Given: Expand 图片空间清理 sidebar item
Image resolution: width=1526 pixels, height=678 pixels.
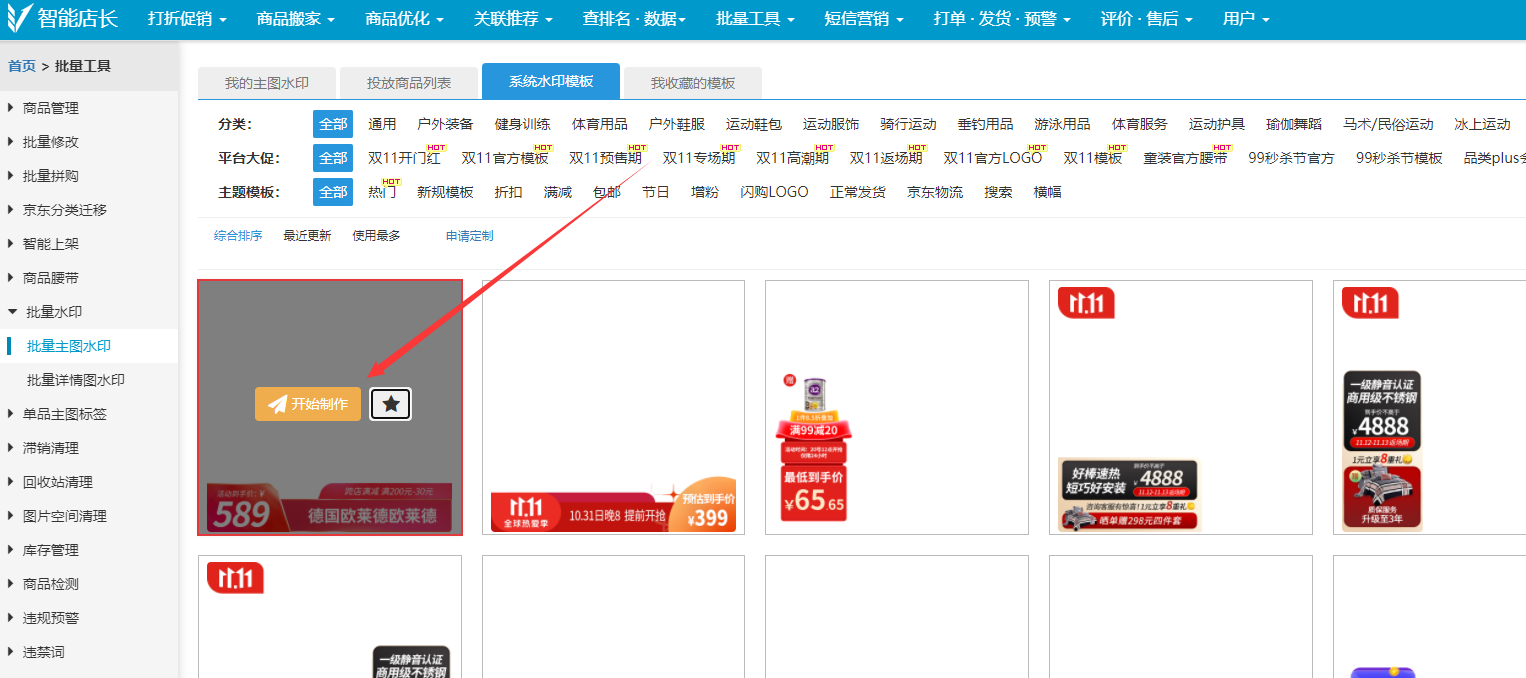Looking at the screenshot, I should click(x=65, y=516).
